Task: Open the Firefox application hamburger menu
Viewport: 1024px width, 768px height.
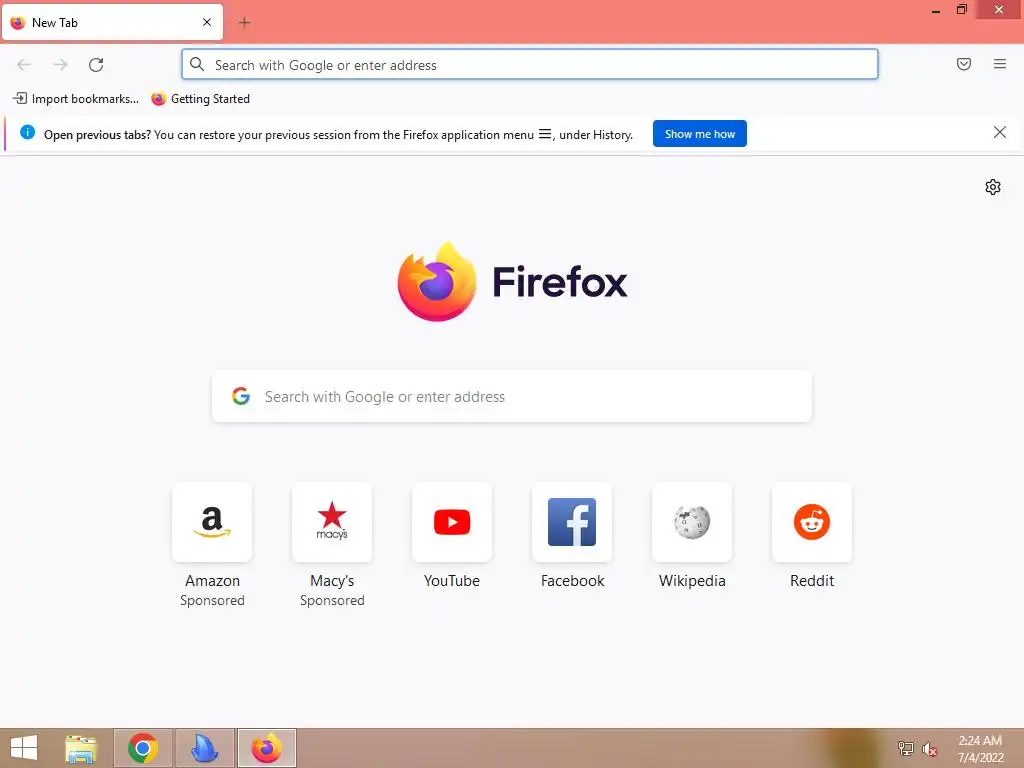Action: point(1000,64)
